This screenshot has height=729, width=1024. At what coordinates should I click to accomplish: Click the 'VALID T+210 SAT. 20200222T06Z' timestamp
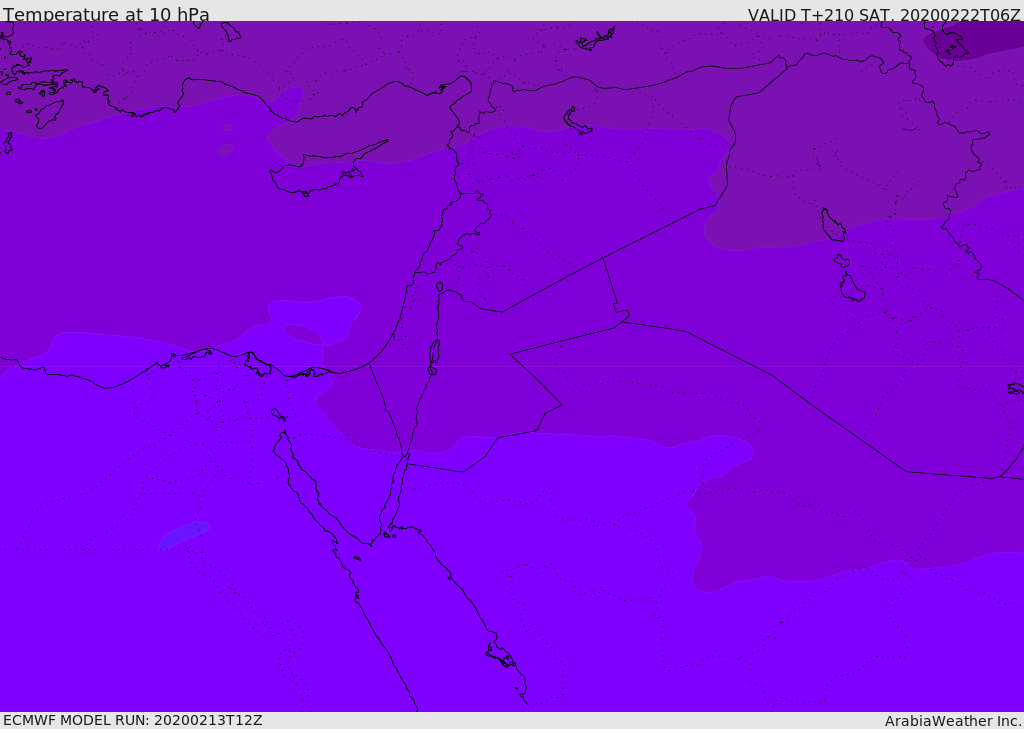tap(884, 14)
